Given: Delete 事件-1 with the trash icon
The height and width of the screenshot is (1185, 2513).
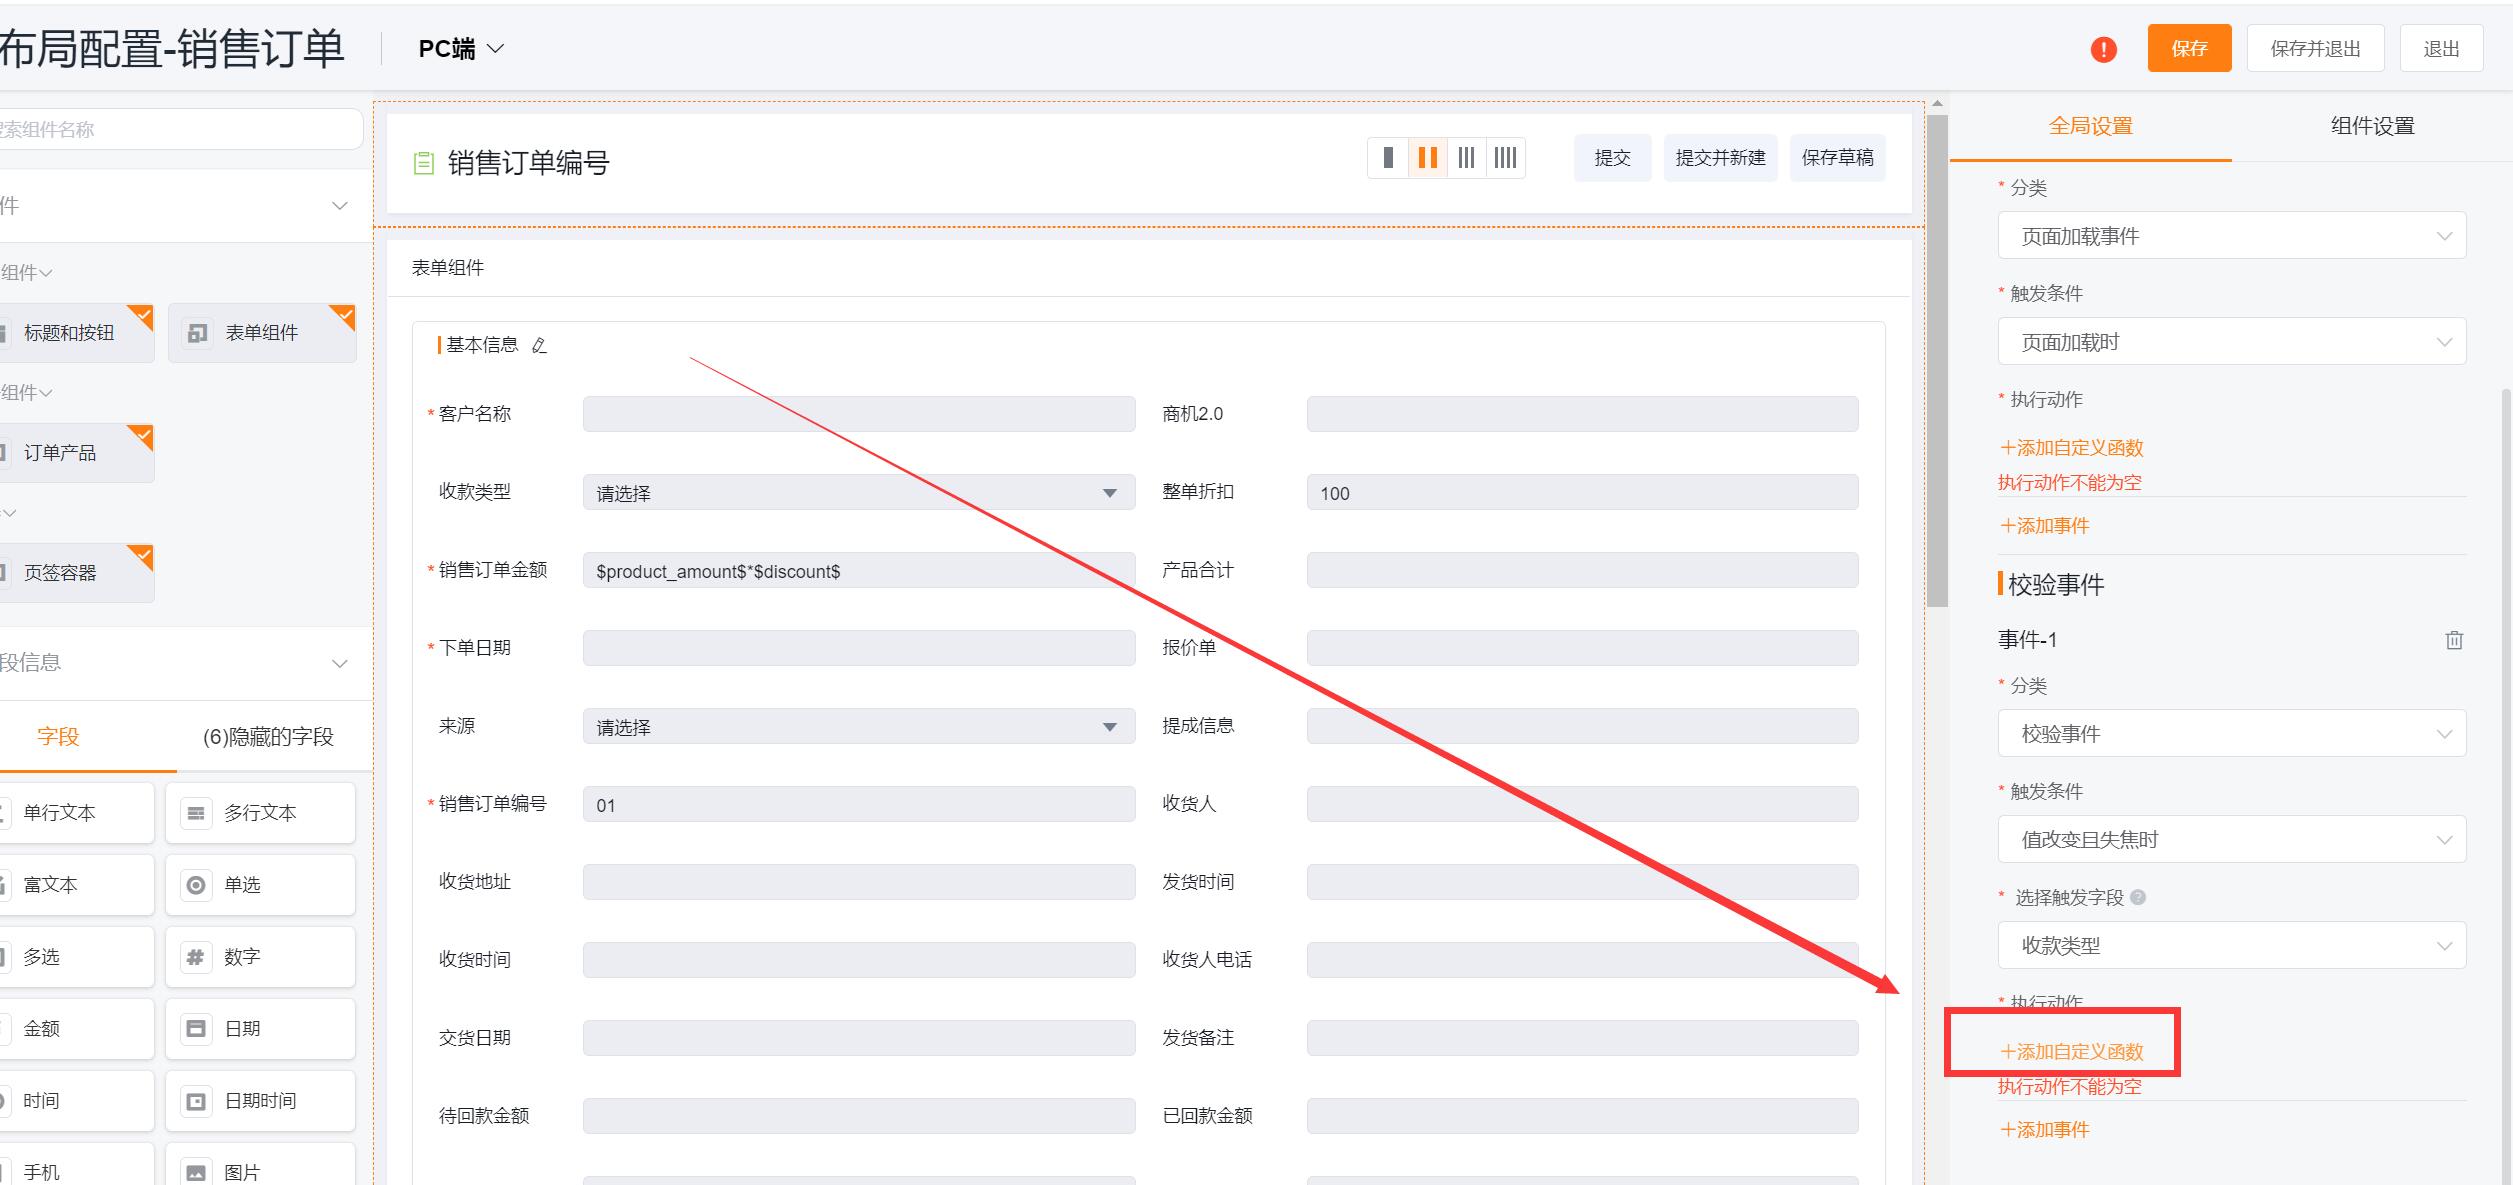Looking at the screenshot, I should [2454, 640].
